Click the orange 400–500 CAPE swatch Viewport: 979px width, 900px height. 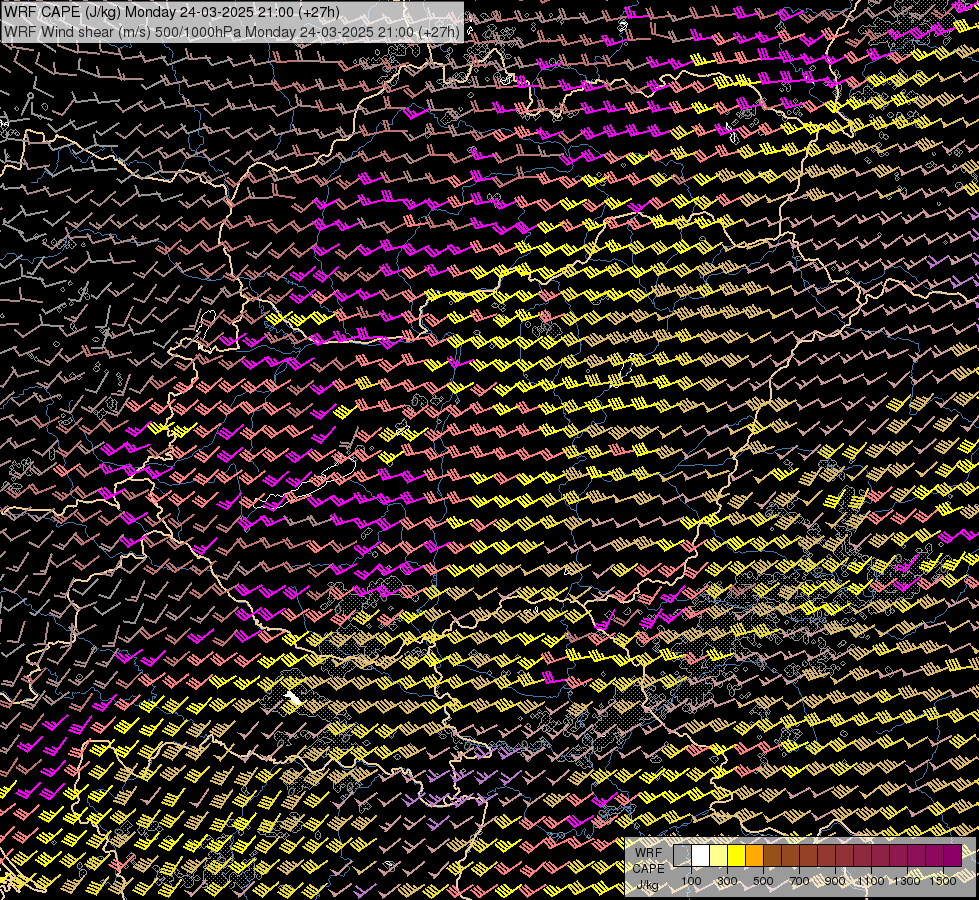pos(754,855)
